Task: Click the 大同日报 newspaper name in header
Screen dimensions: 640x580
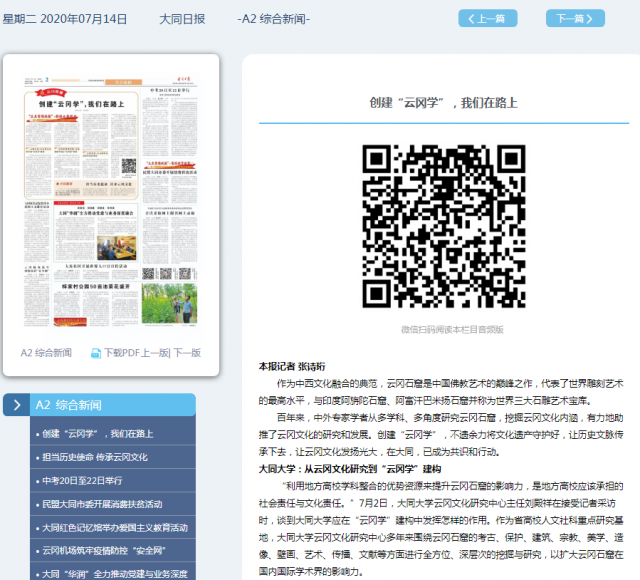Action: [x=182, y=19]
